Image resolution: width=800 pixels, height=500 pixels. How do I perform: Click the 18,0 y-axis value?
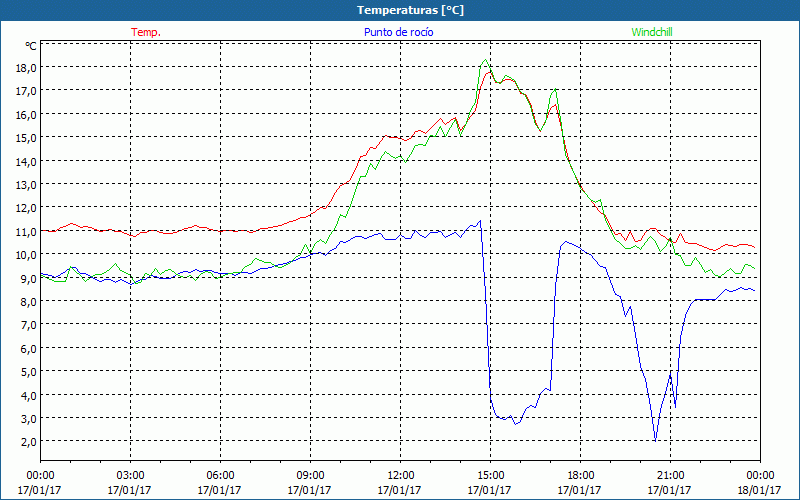tap(26, 68)
